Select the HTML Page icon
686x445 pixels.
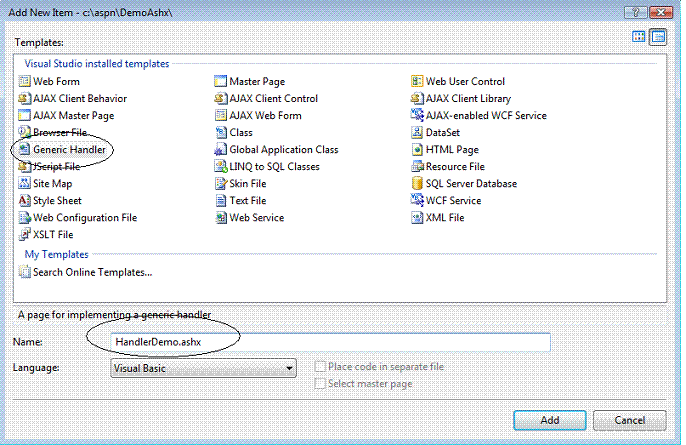pos(417,150)
